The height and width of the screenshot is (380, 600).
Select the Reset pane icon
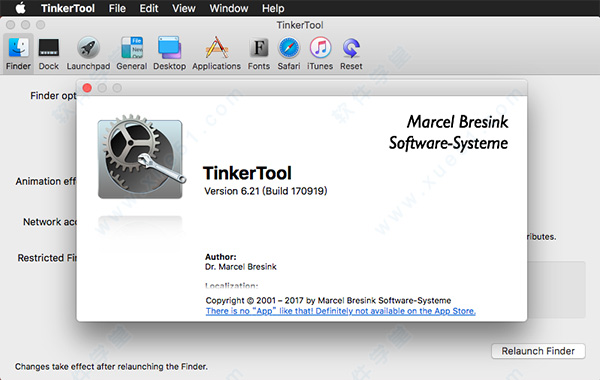(351, 54)
